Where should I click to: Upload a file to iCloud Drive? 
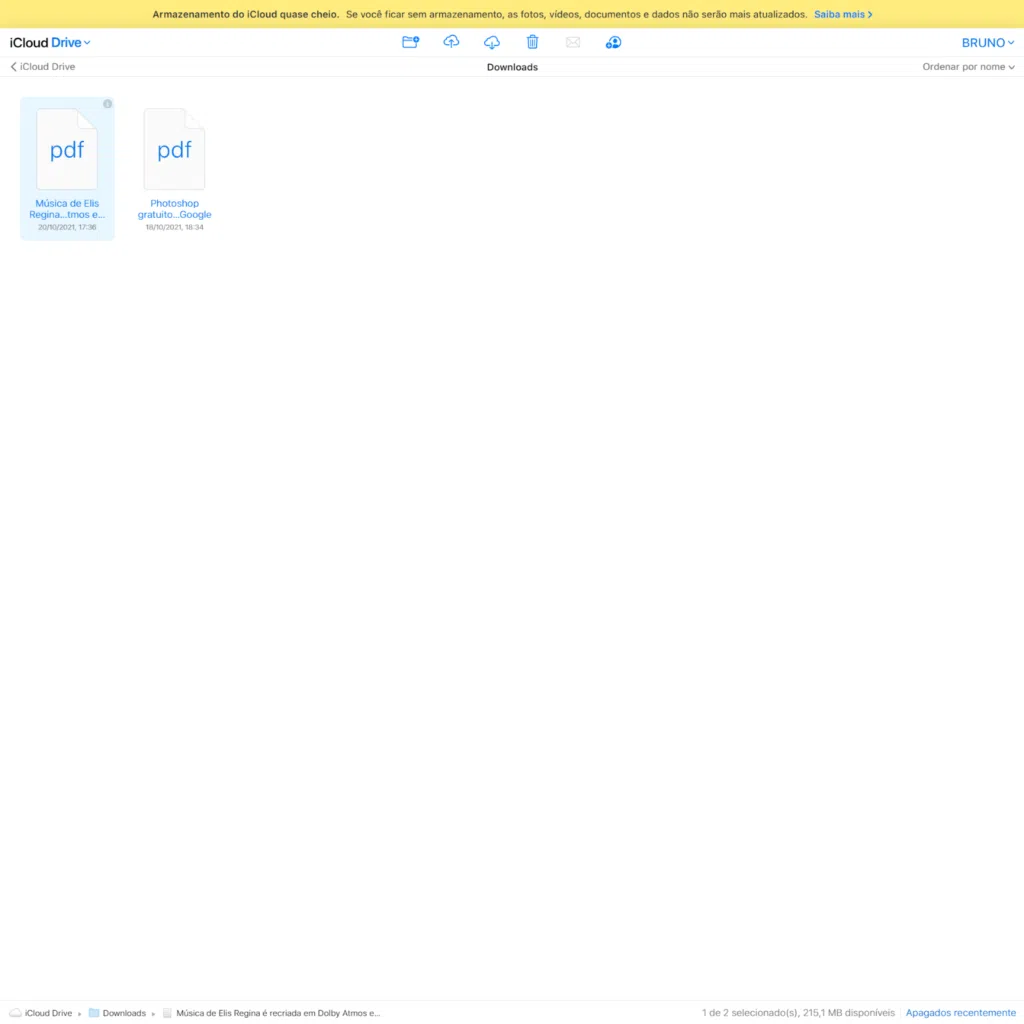pos(451,42)
